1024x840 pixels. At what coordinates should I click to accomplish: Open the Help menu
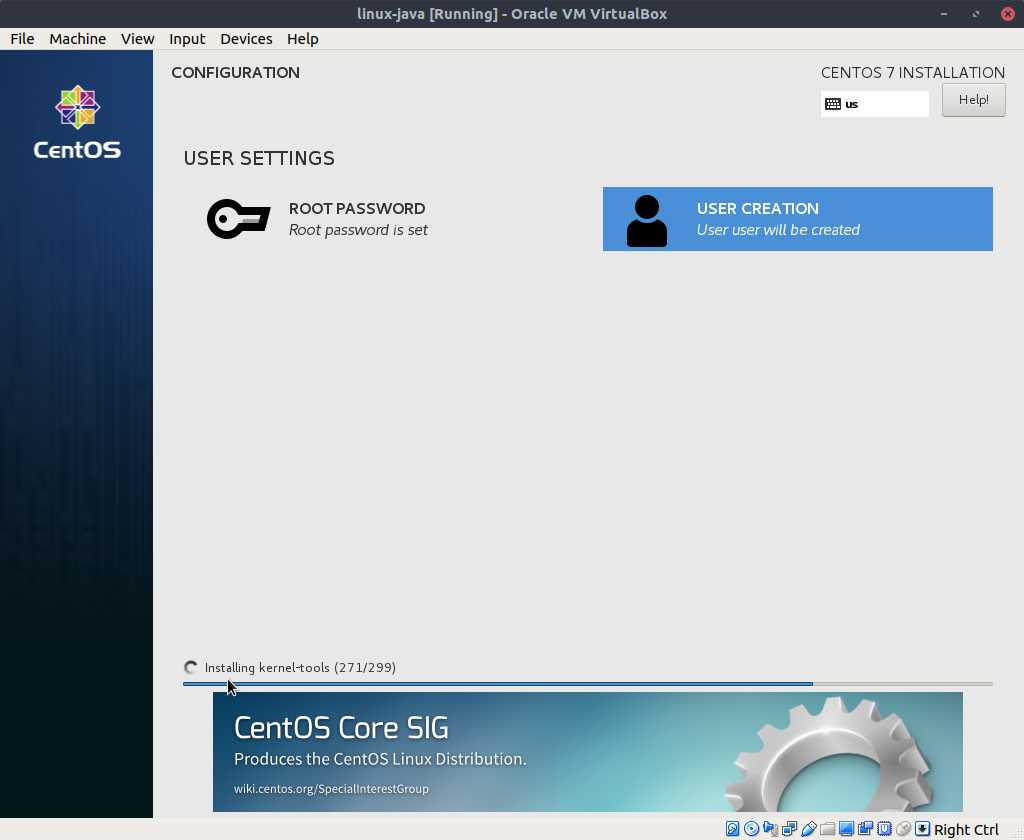coord(302,39)
